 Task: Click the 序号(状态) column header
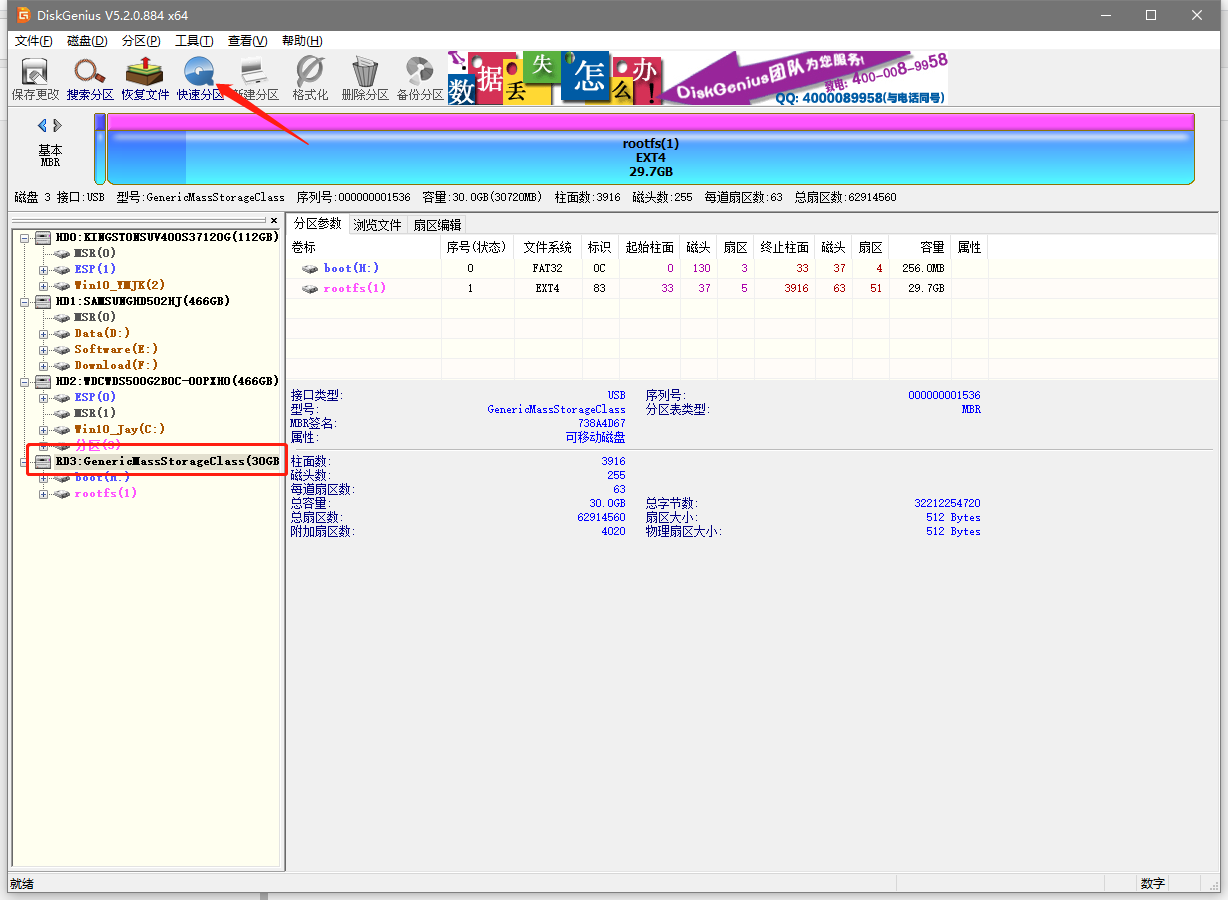(x=477, y=247)
